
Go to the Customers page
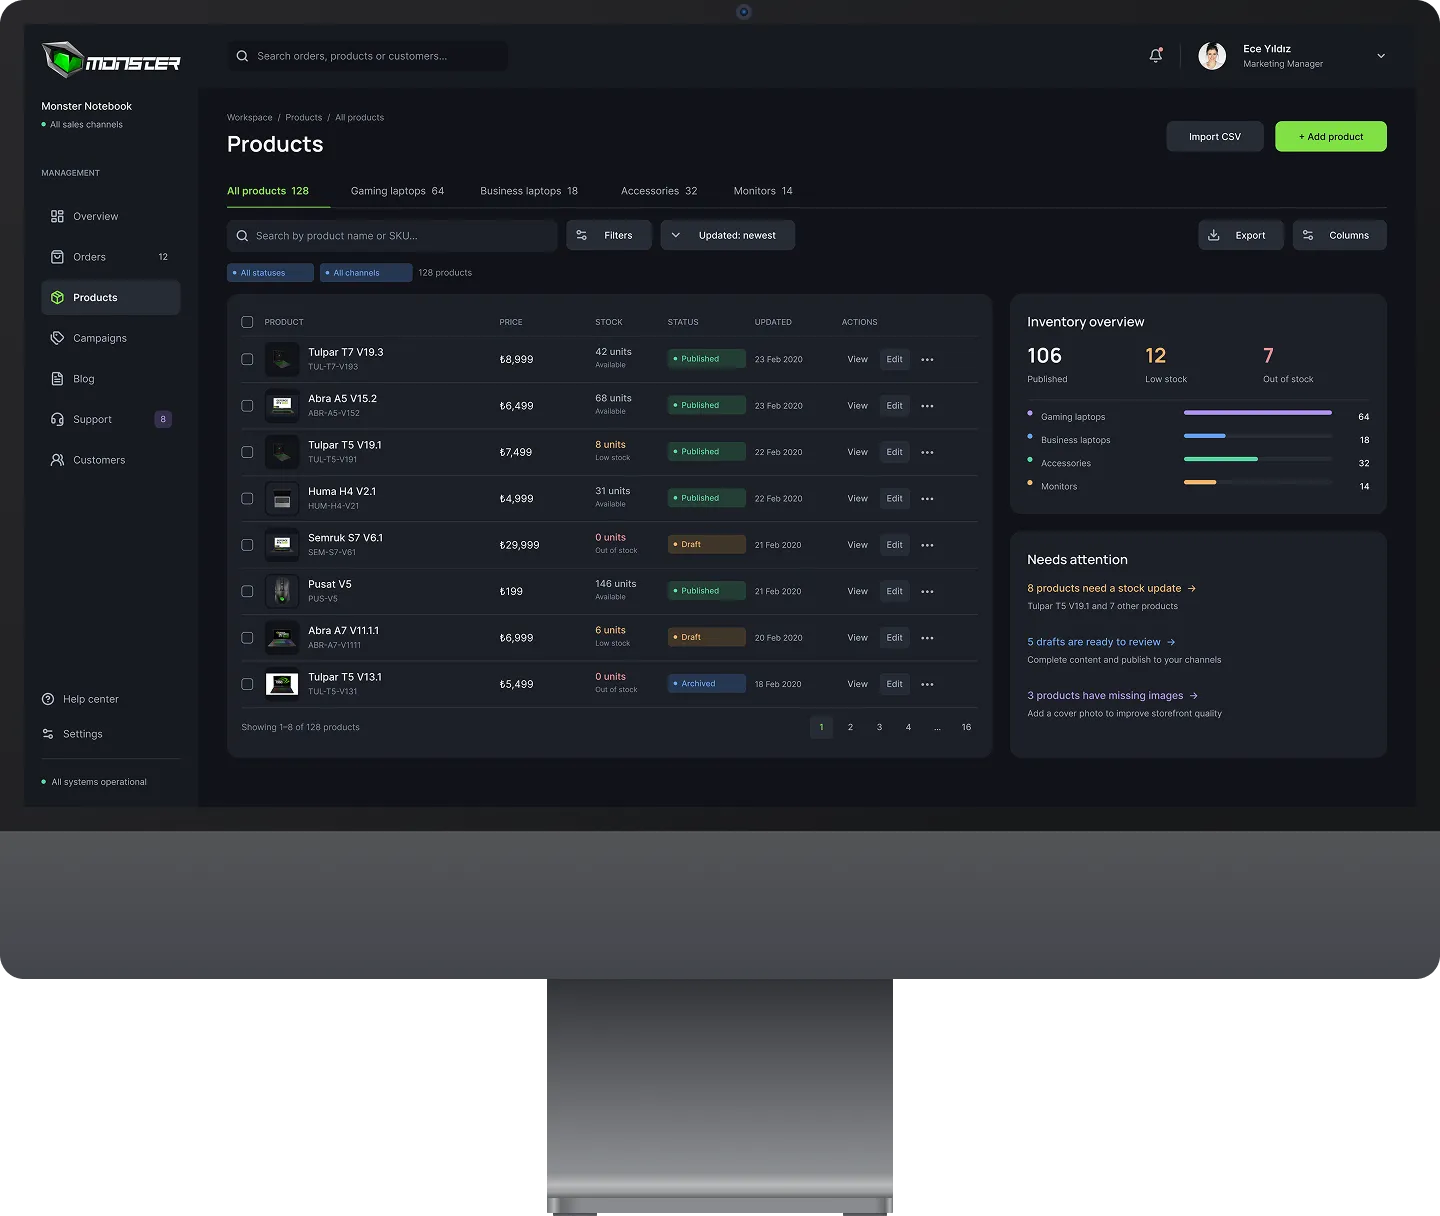coord(111,460)
